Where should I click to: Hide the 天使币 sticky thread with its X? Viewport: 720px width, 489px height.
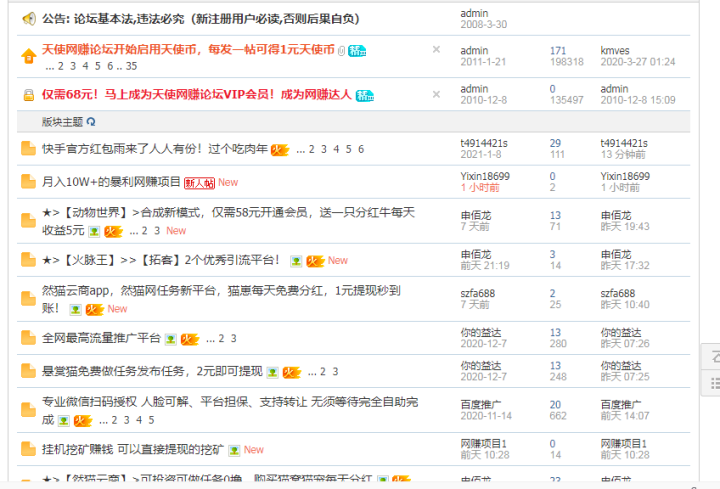436,49
